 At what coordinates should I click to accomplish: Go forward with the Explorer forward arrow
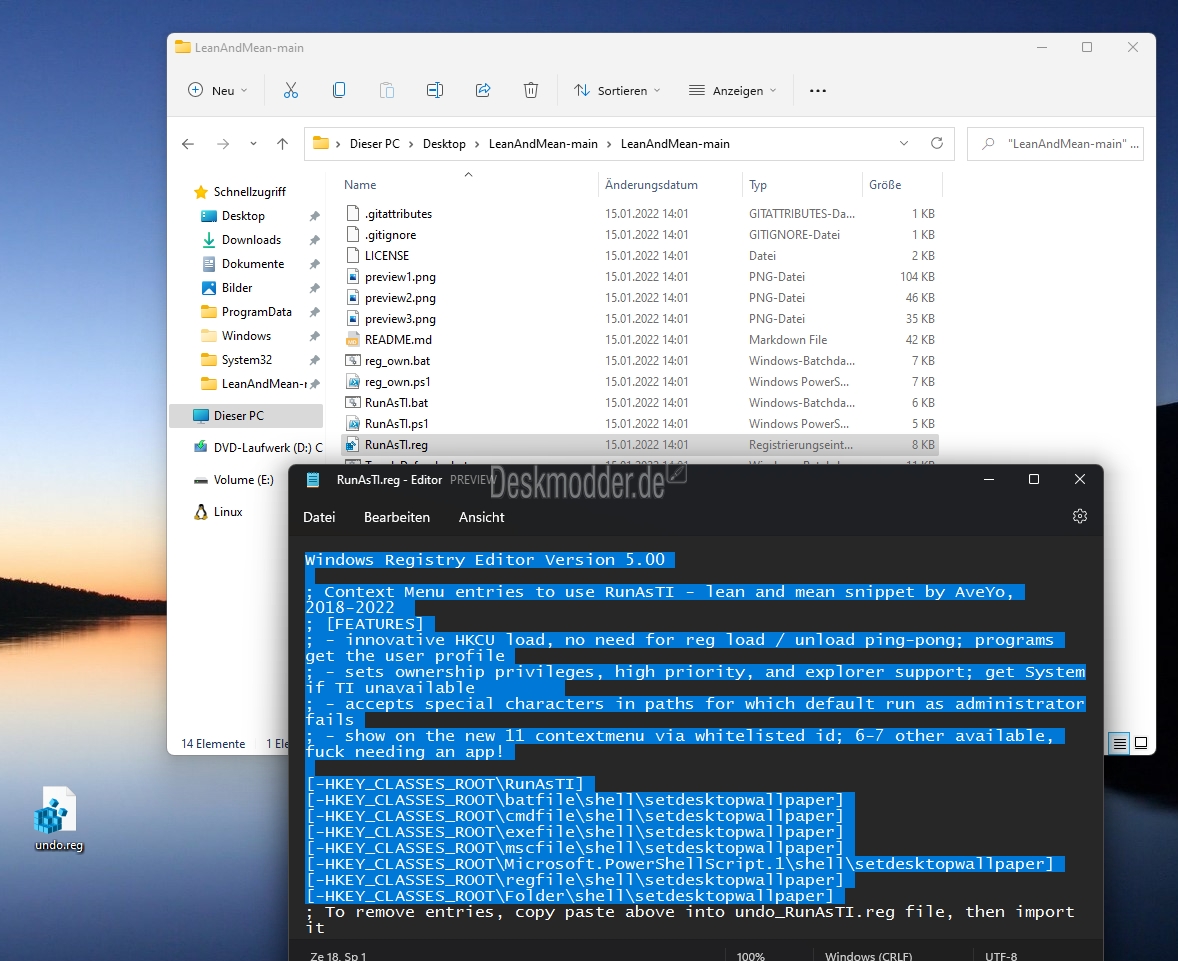pos(223,144)
